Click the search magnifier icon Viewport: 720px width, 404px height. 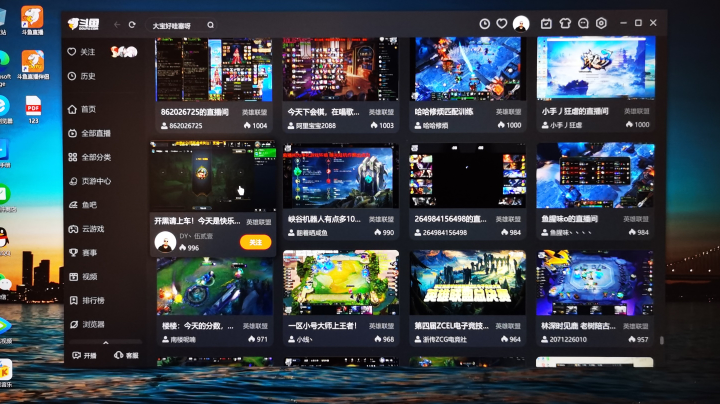coord(210,25)
